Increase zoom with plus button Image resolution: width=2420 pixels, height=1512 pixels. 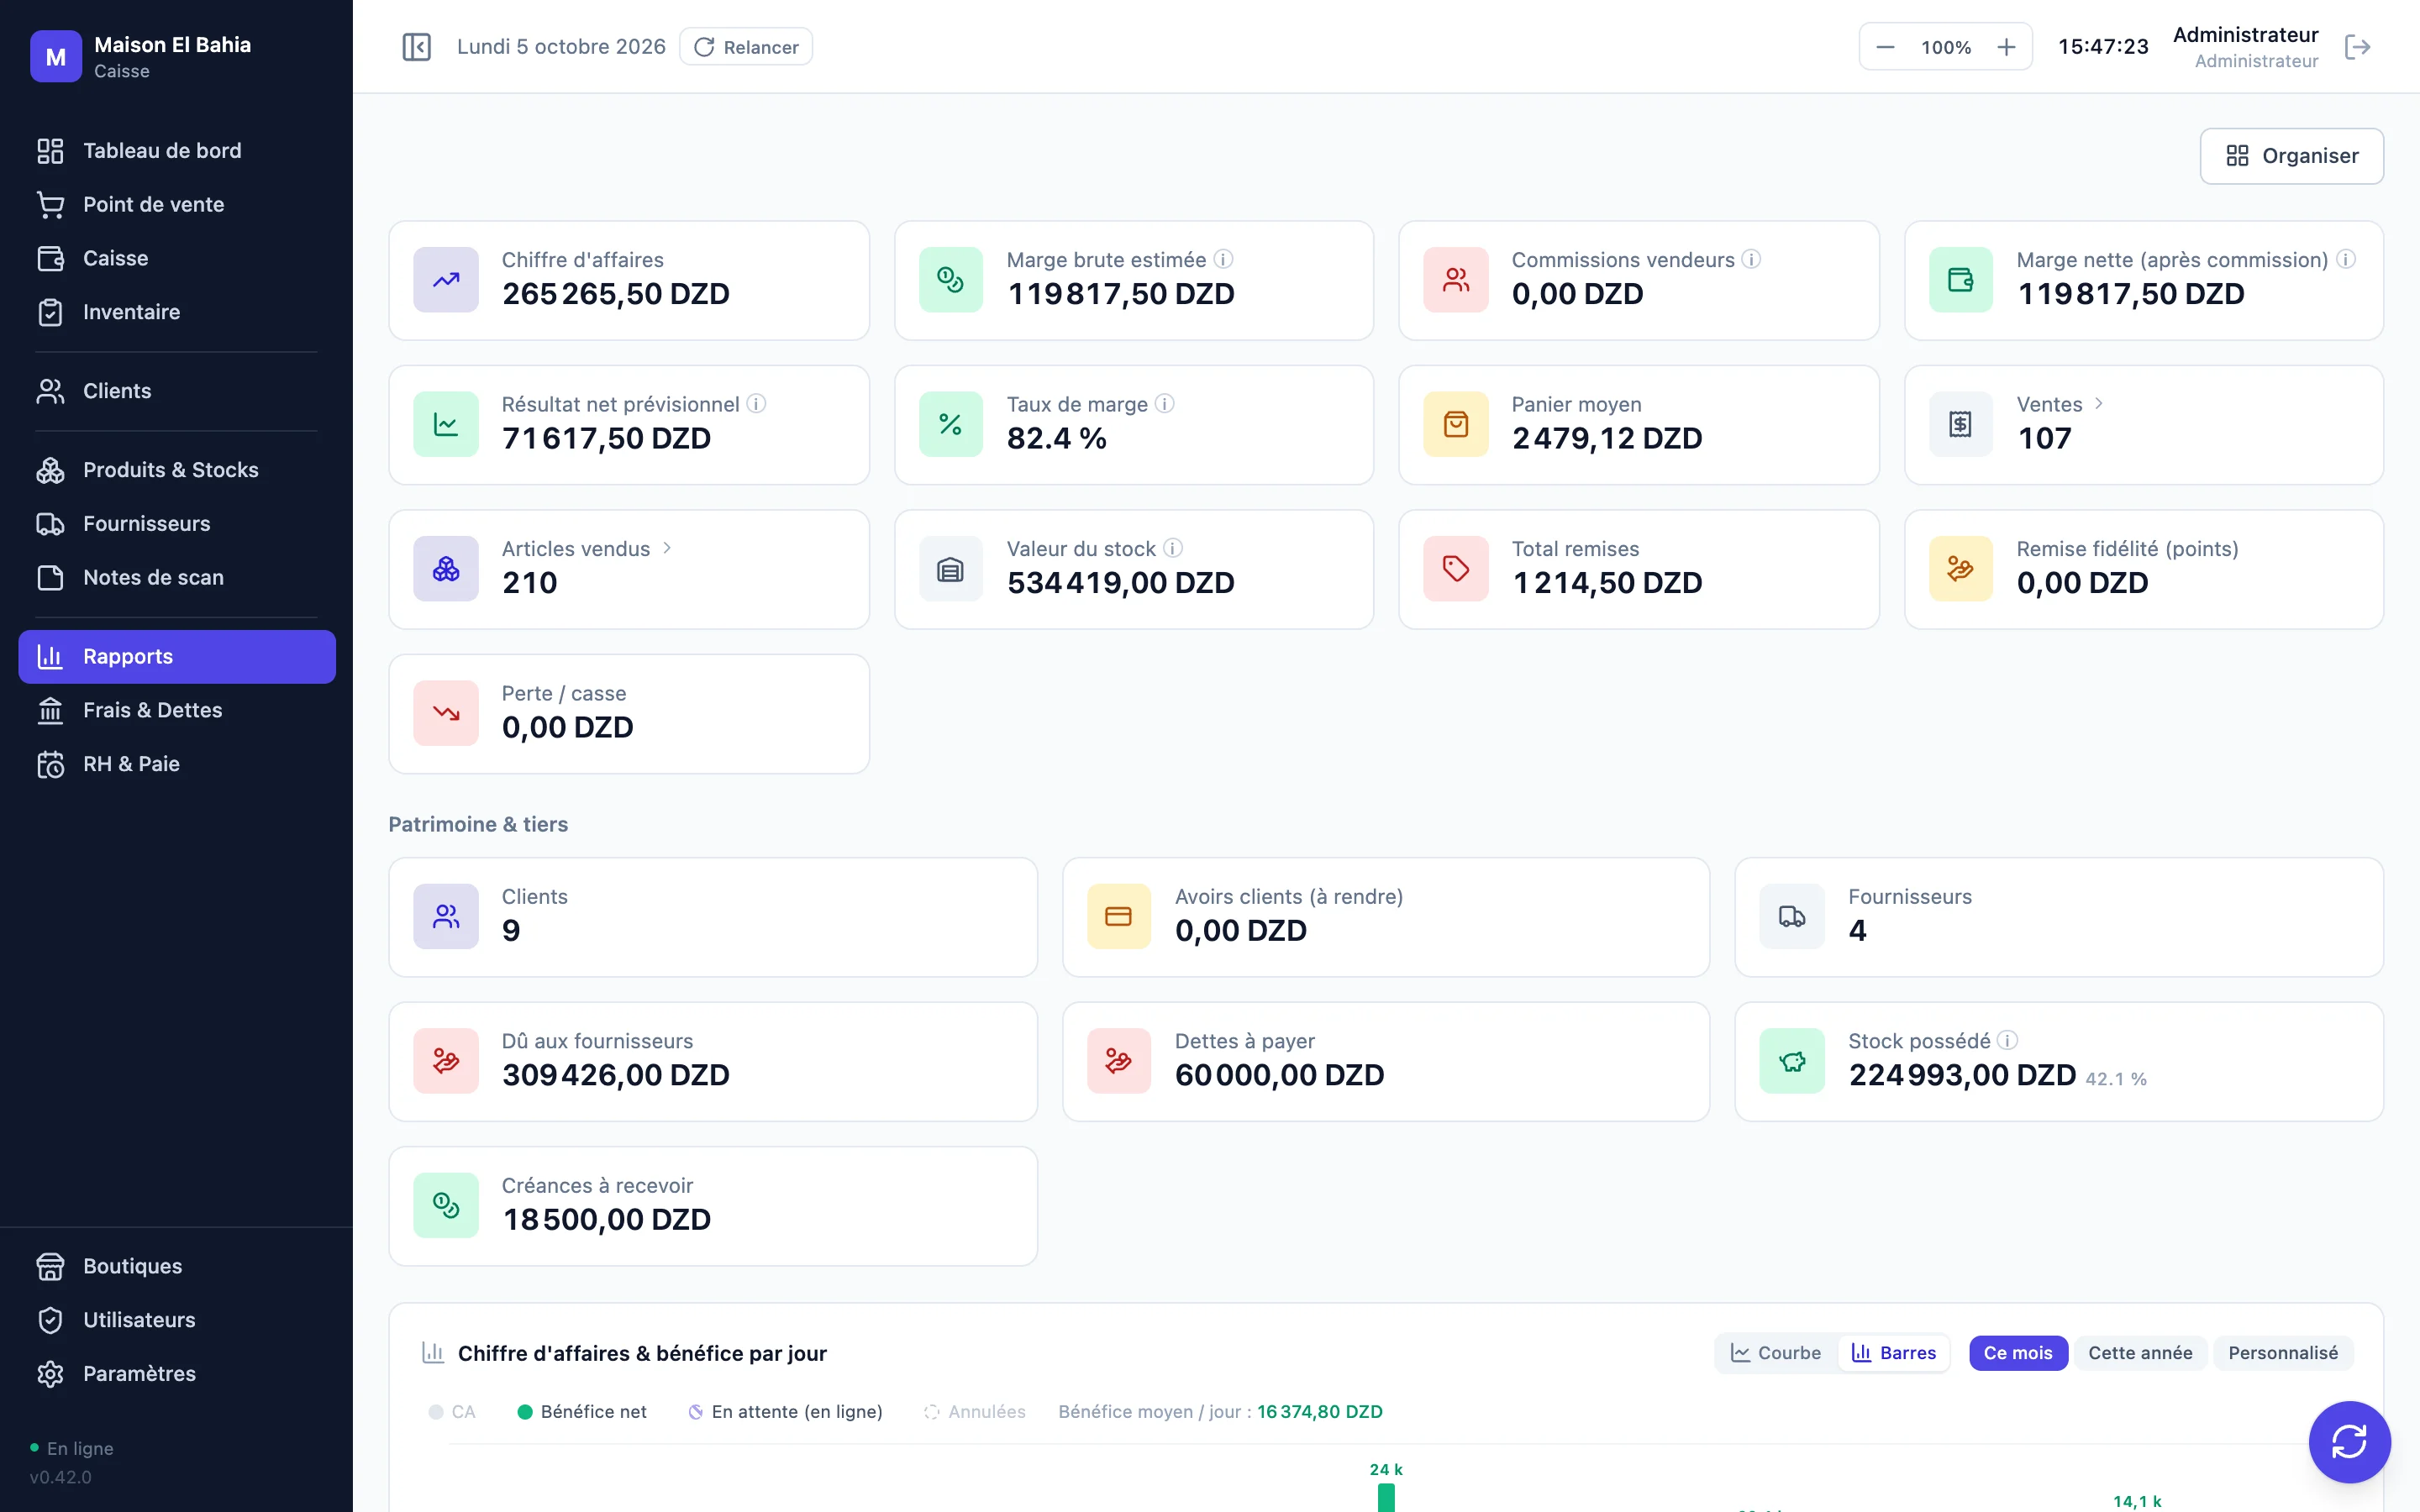(x=2006, y=47)
